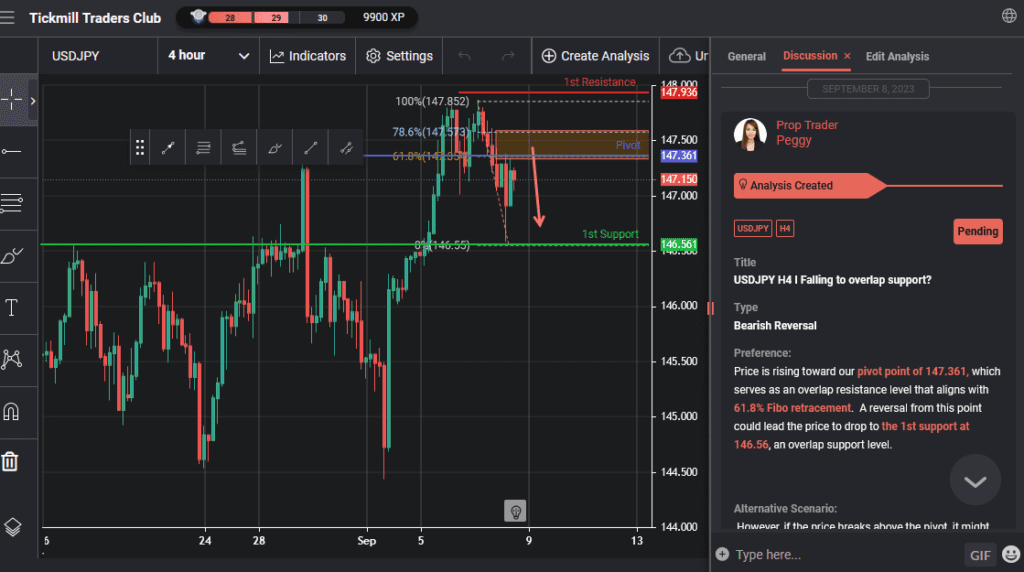Select the Fibonacci retracement tool

12,203
